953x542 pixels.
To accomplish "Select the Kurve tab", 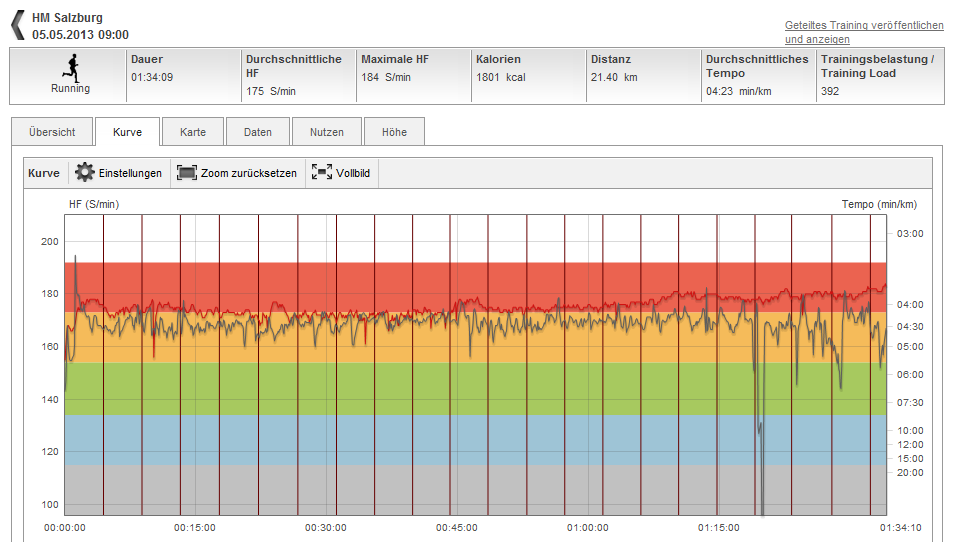I will [x=127, y=132].
